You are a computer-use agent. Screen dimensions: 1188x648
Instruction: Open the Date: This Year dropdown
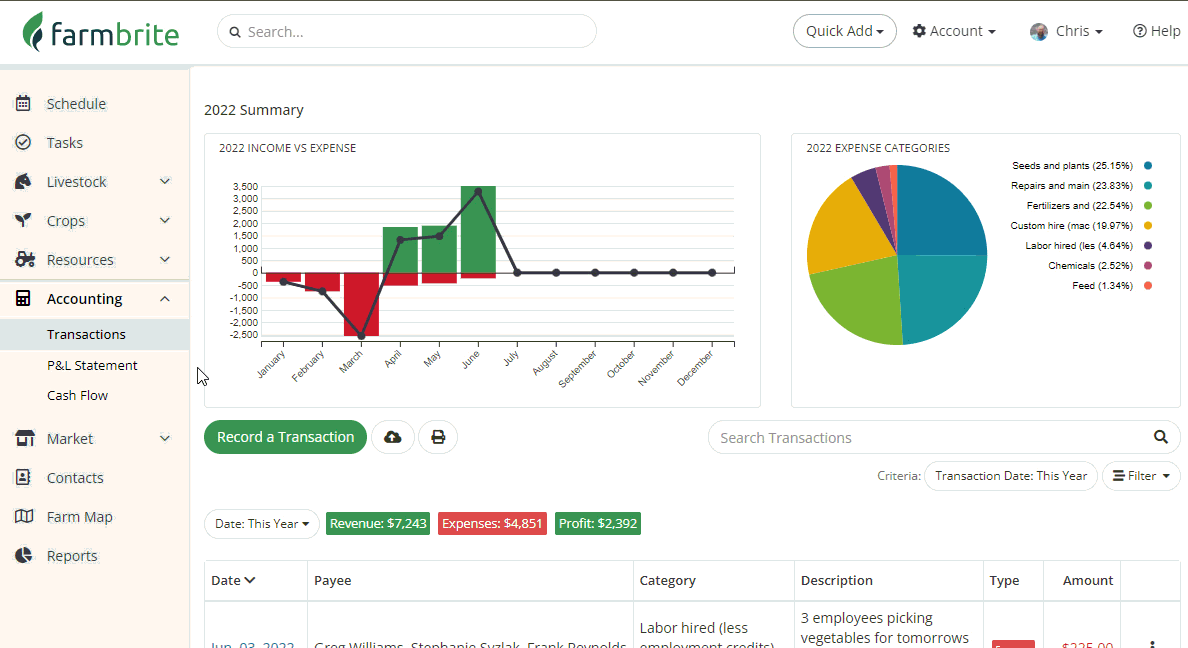point(261,524)
